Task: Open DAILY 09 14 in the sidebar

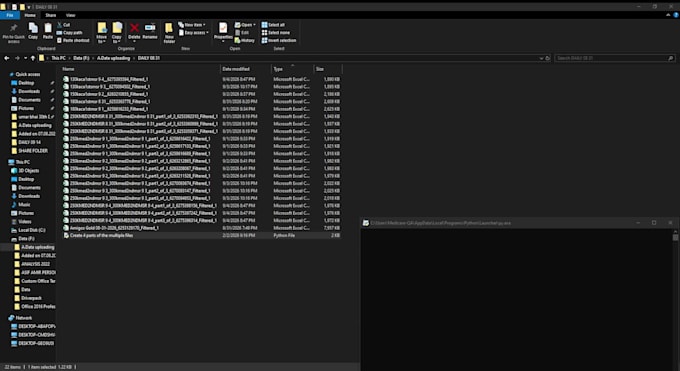Action: (x=29, y=142)
